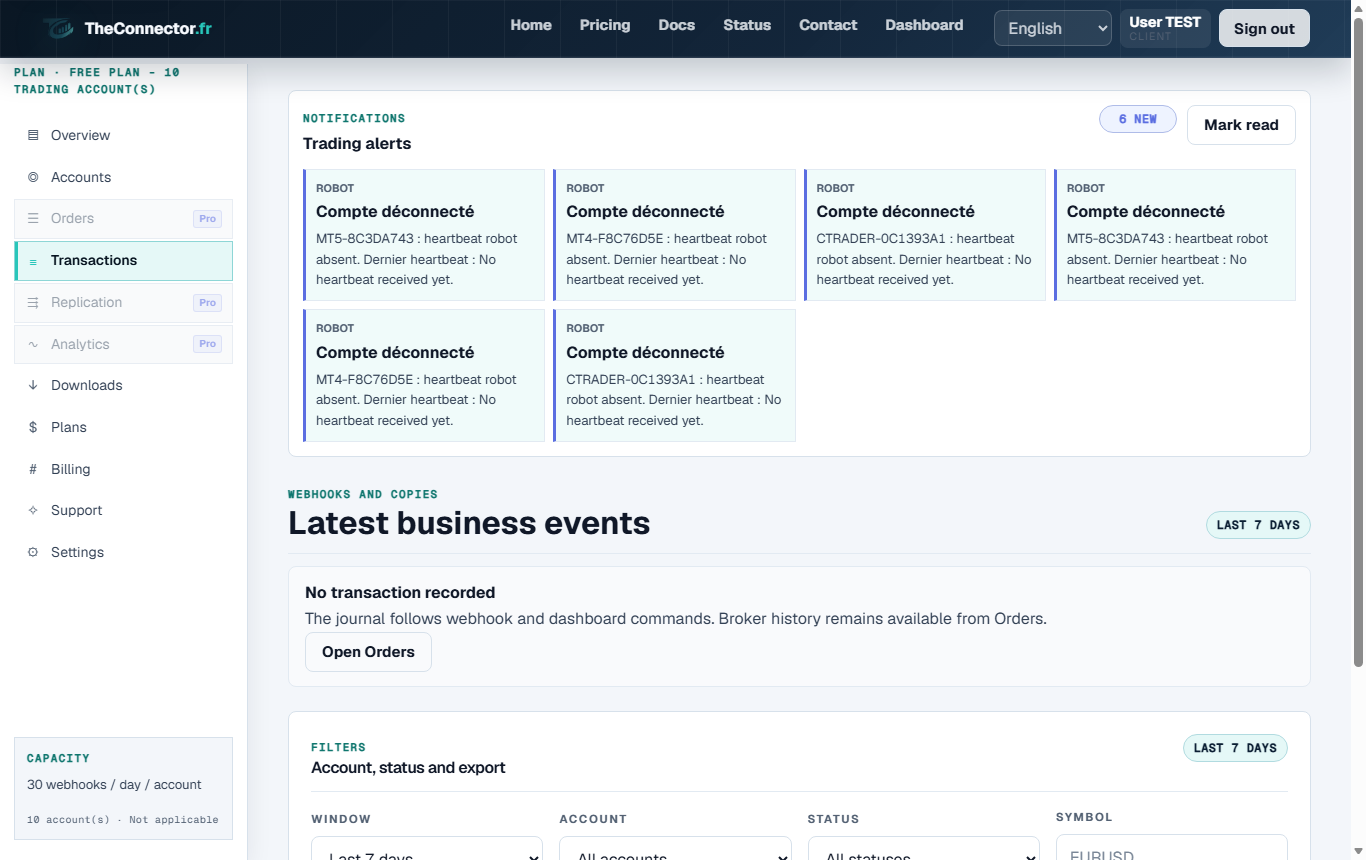Open Status in the top navigation
The width and height of the screenshot is (1366, 860).
click(747, 25)
